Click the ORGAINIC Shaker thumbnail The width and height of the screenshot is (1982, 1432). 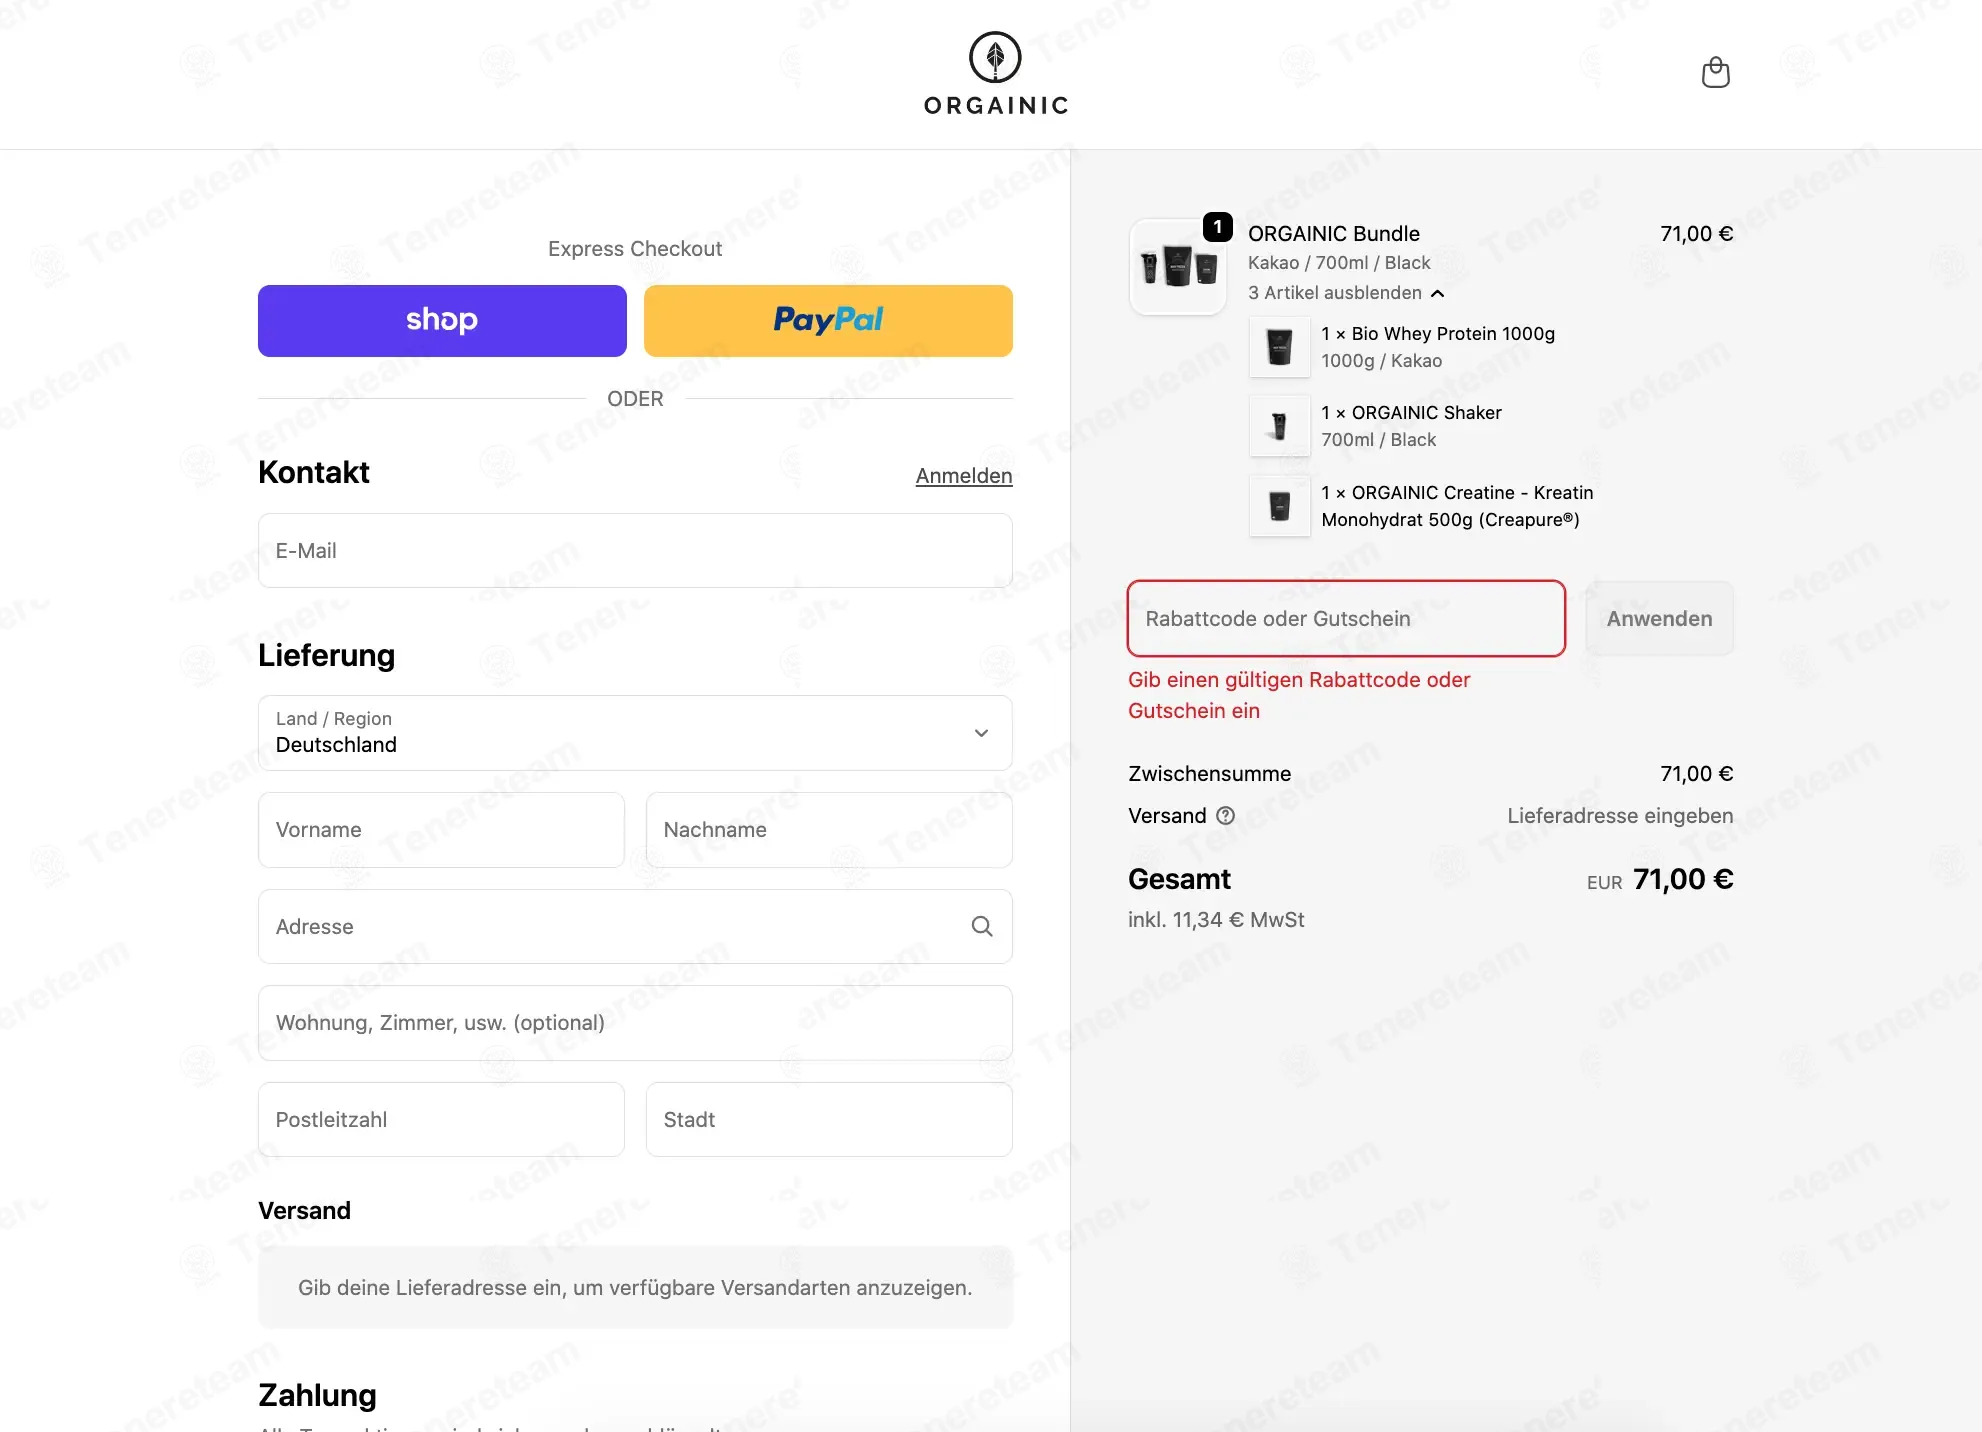point(1279,426)
